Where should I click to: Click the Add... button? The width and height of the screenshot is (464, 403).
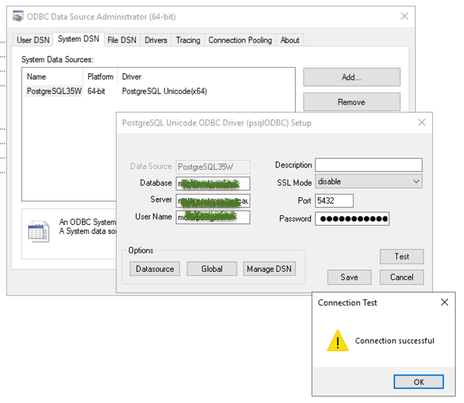point(352,77)
